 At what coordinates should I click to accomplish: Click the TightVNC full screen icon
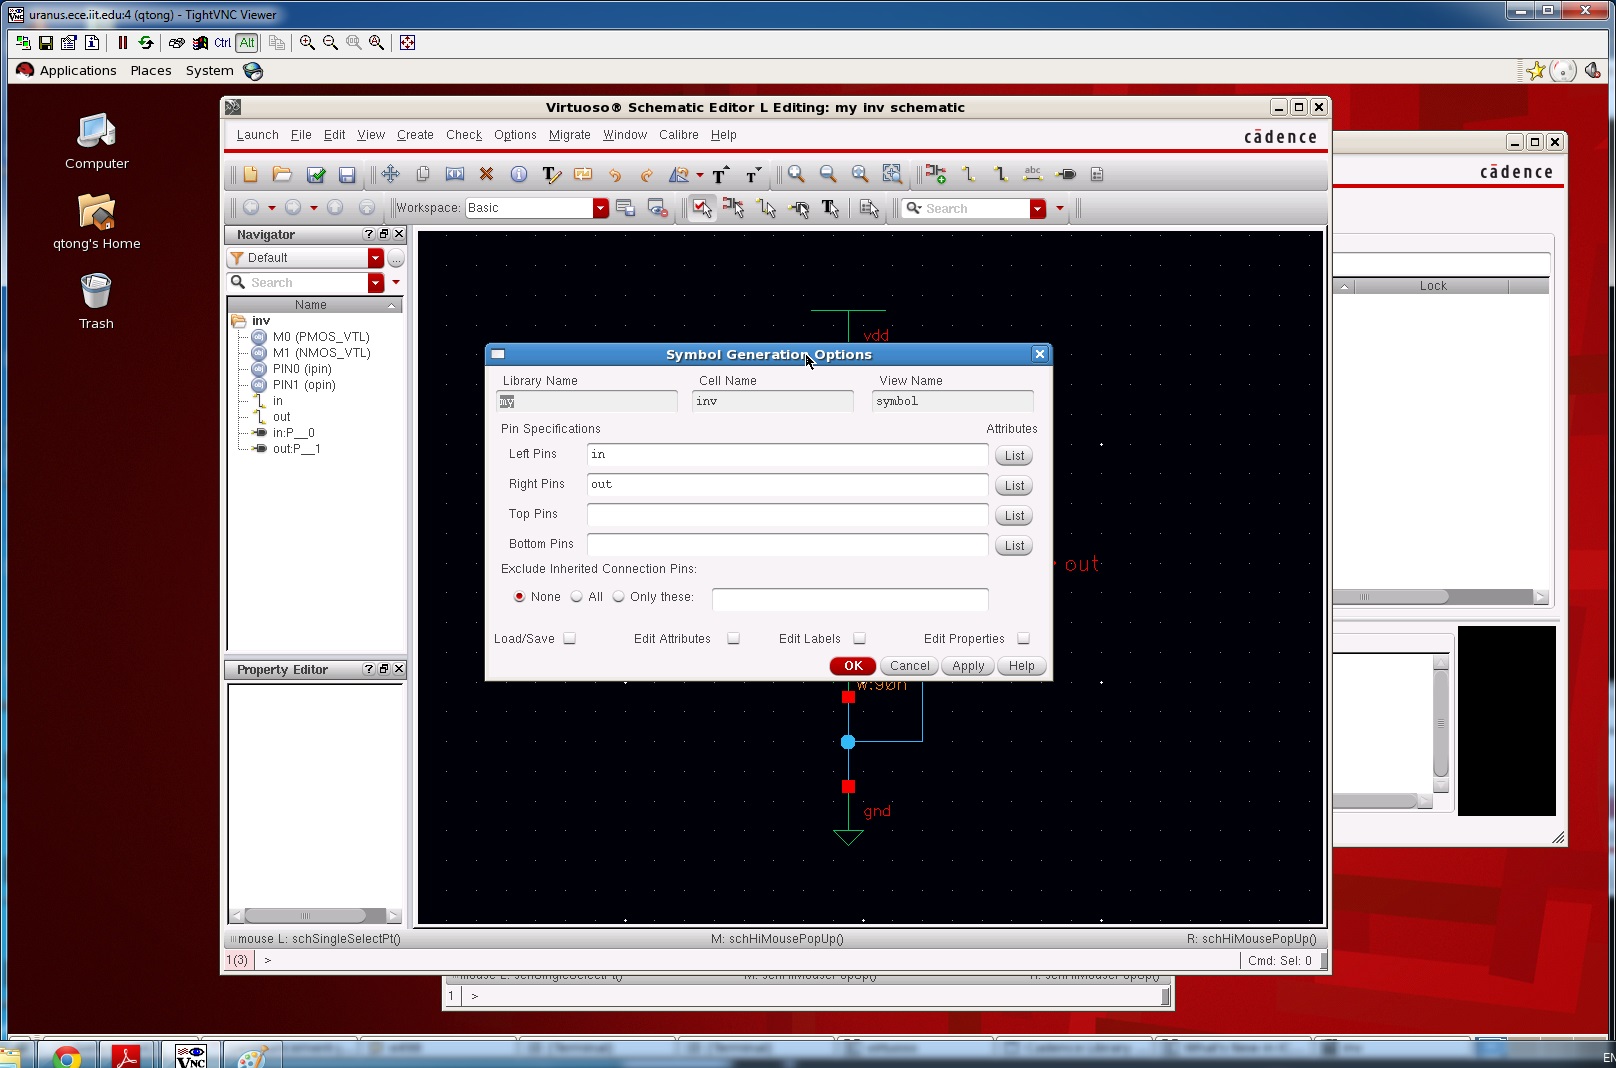[407, 42]
